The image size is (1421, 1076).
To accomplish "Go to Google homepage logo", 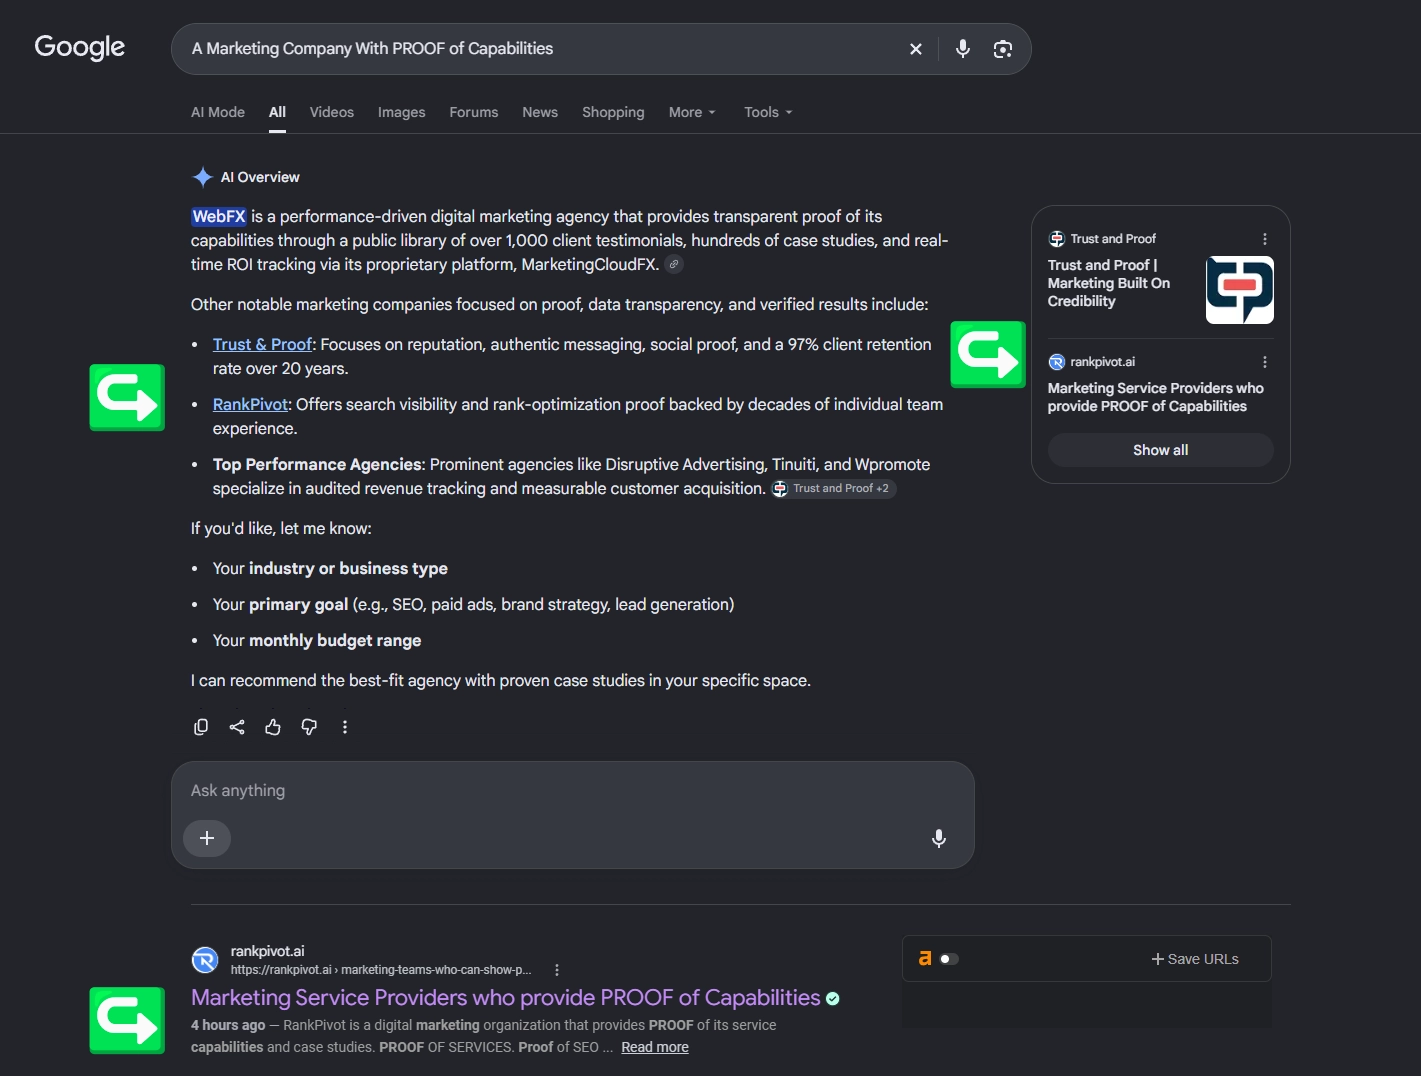I will 79,47.
